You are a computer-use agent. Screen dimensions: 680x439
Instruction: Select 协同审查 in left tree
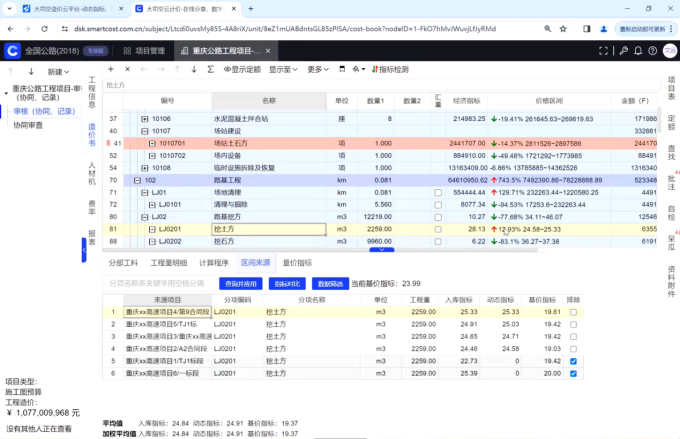pos(28,126)
